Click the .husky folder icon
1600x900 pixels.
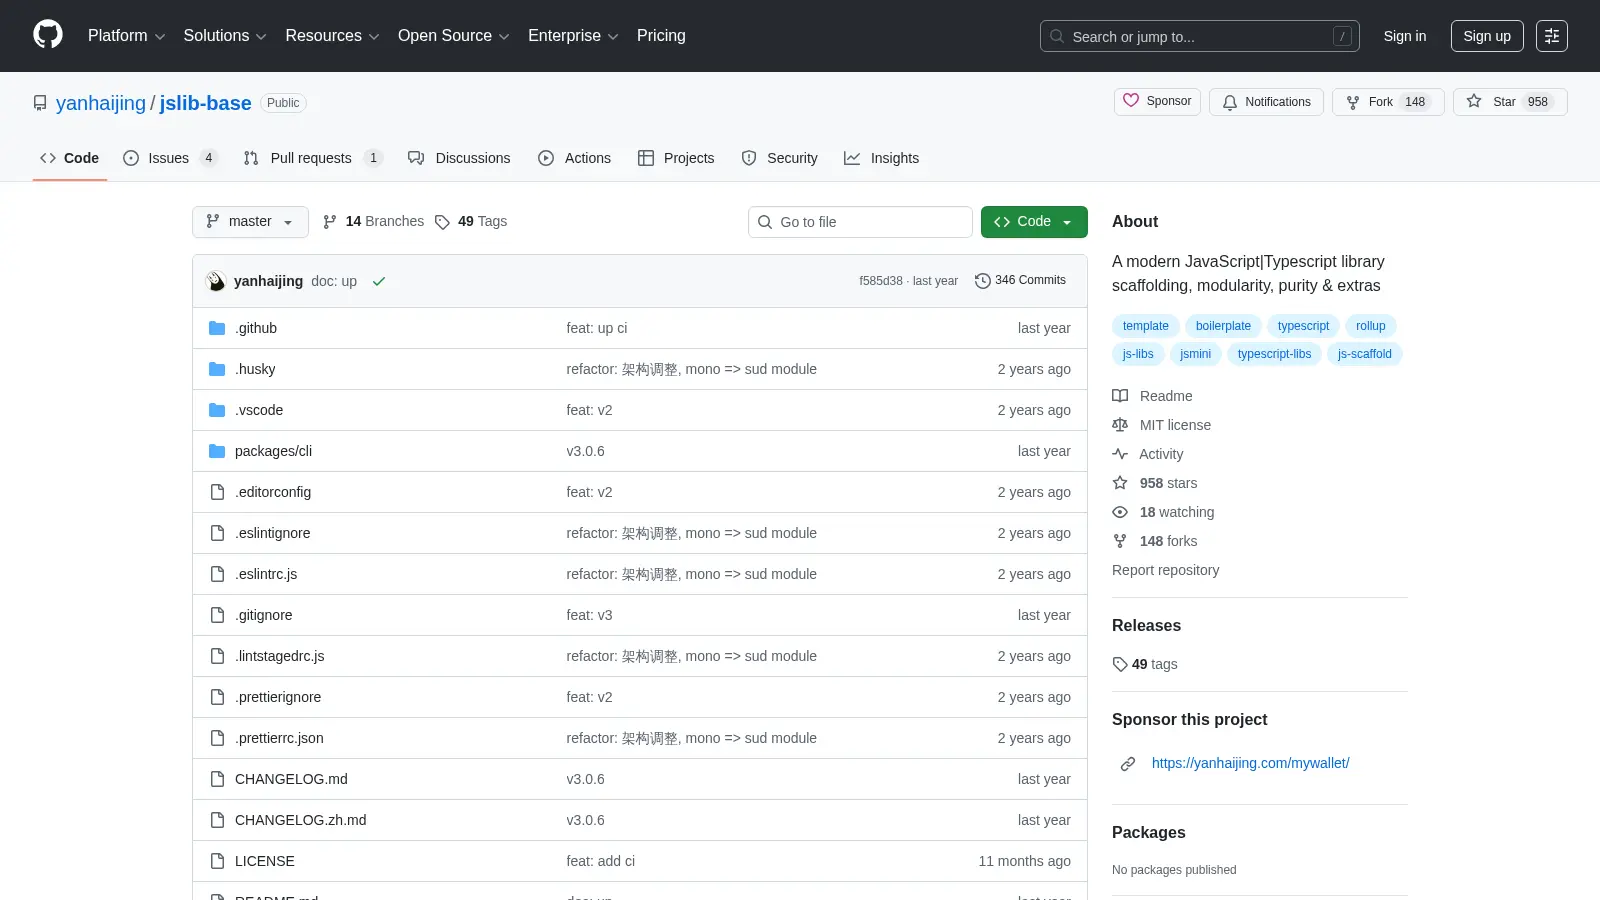point(217,369)
